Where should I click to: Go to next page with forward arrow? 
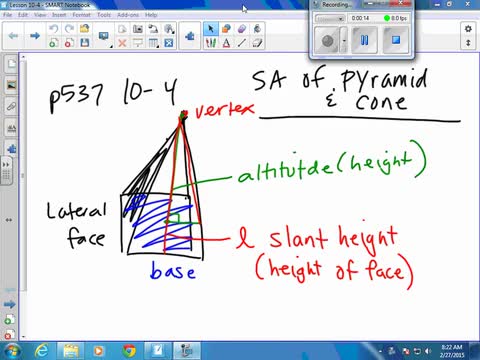pos(35,36)
